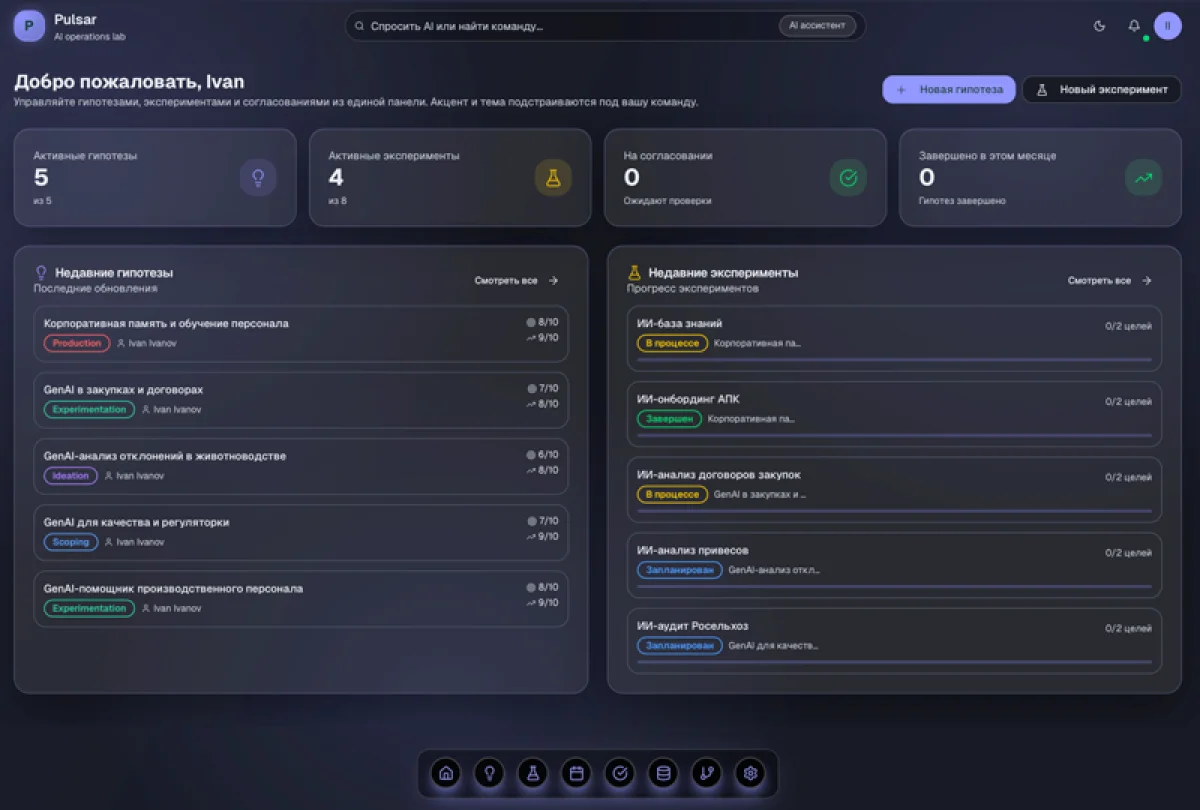Click Смотреть все for recent hypotheses

pyautogui.click(x=517, y=281)
